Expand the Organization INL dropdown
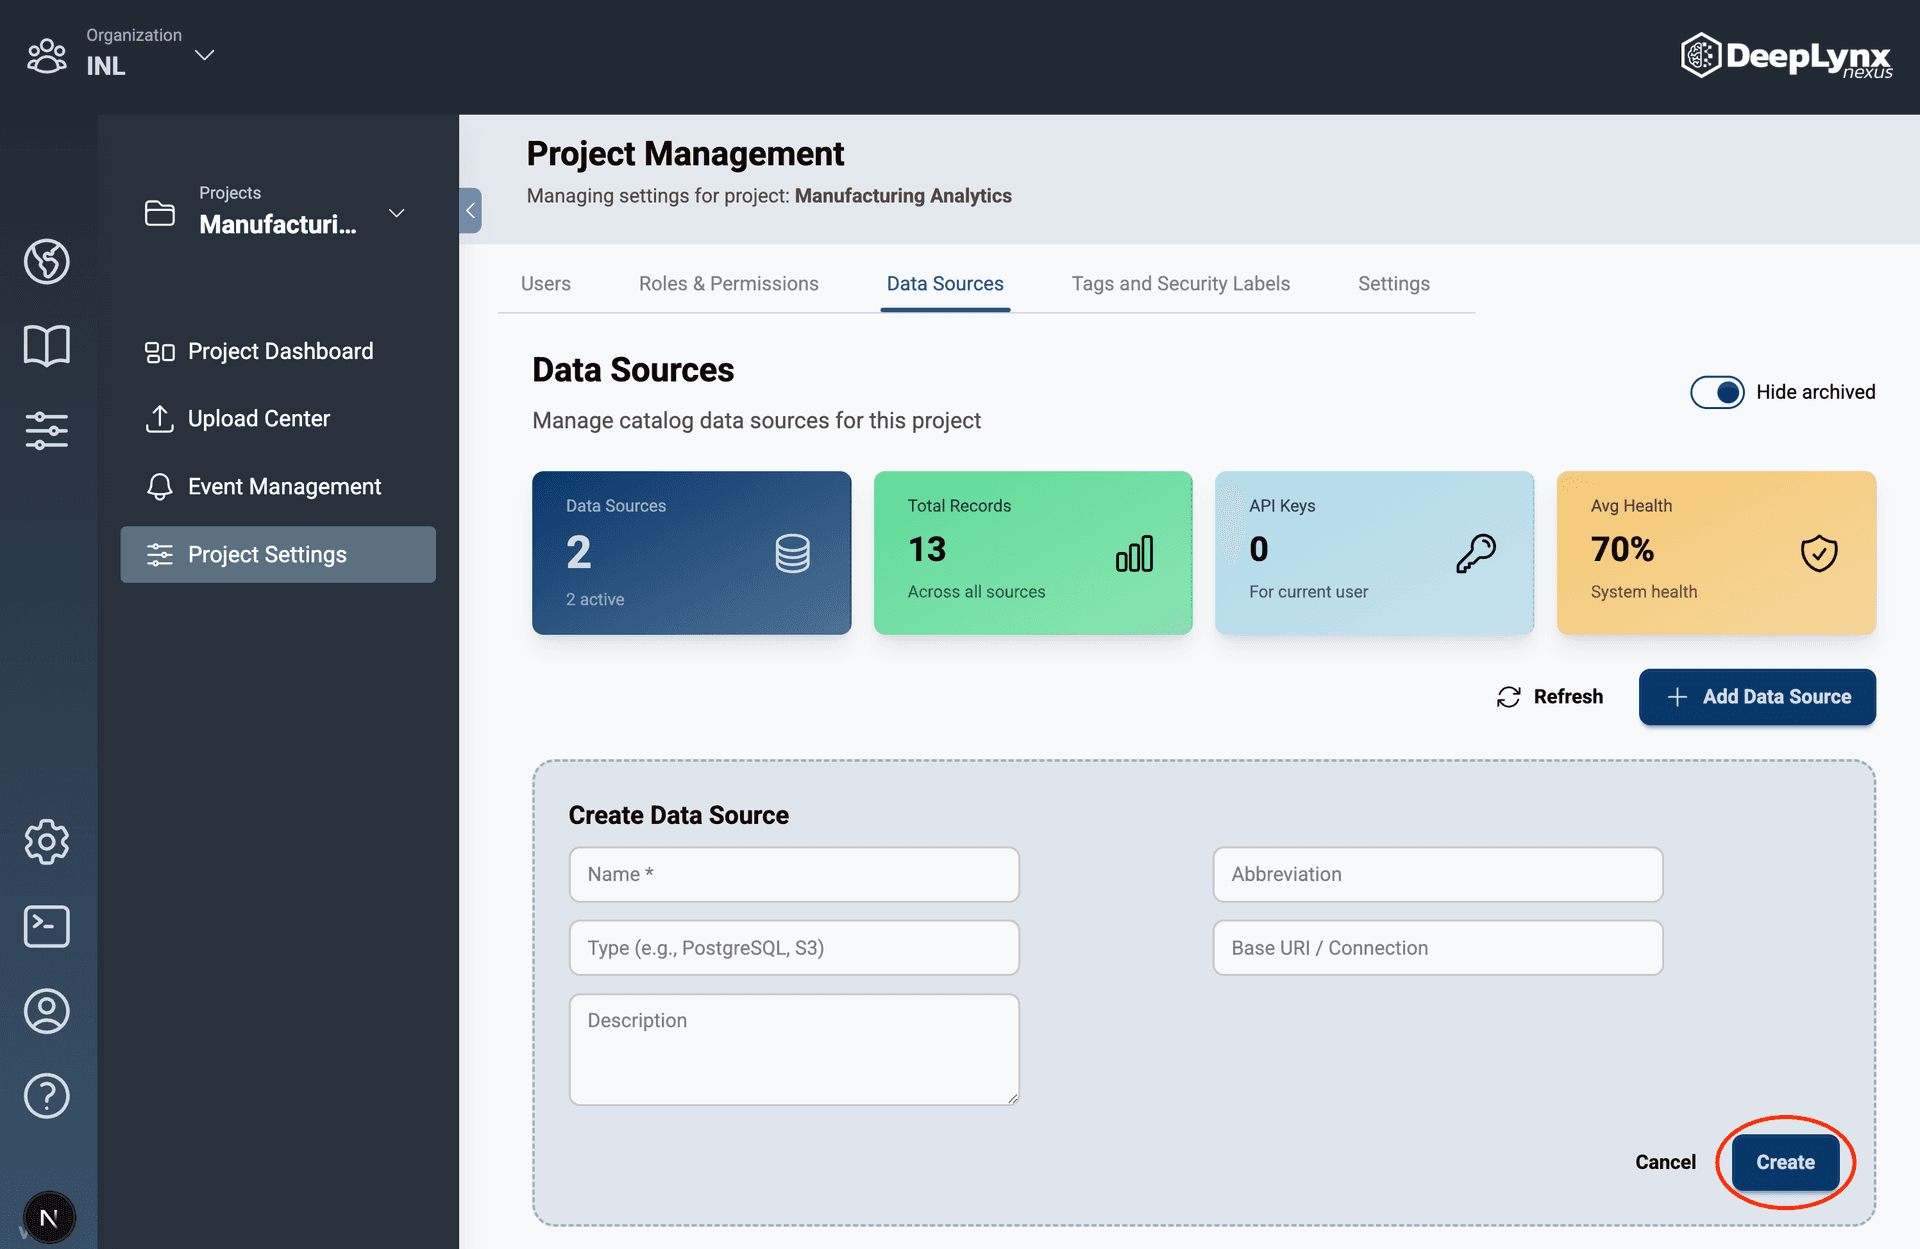 [x=204, y=55]
